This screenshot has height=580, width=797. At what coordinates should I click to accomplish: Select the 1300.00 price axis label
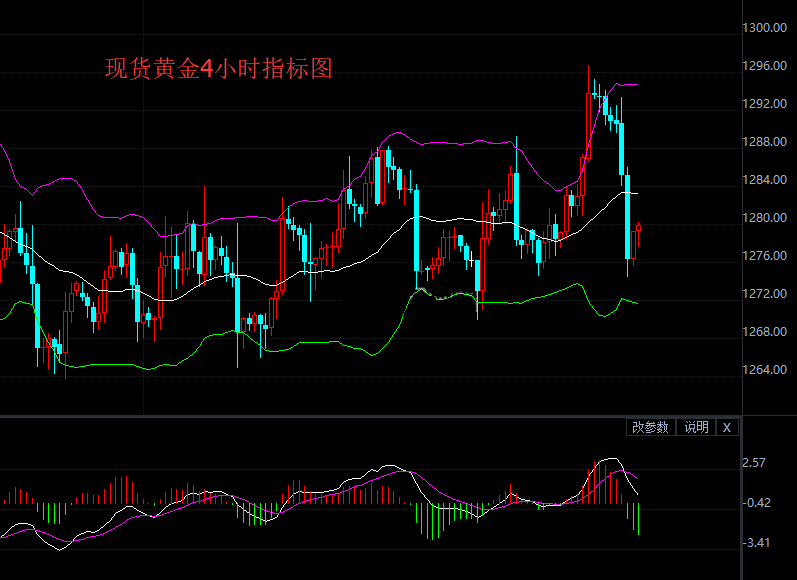[x=769, y=28]
